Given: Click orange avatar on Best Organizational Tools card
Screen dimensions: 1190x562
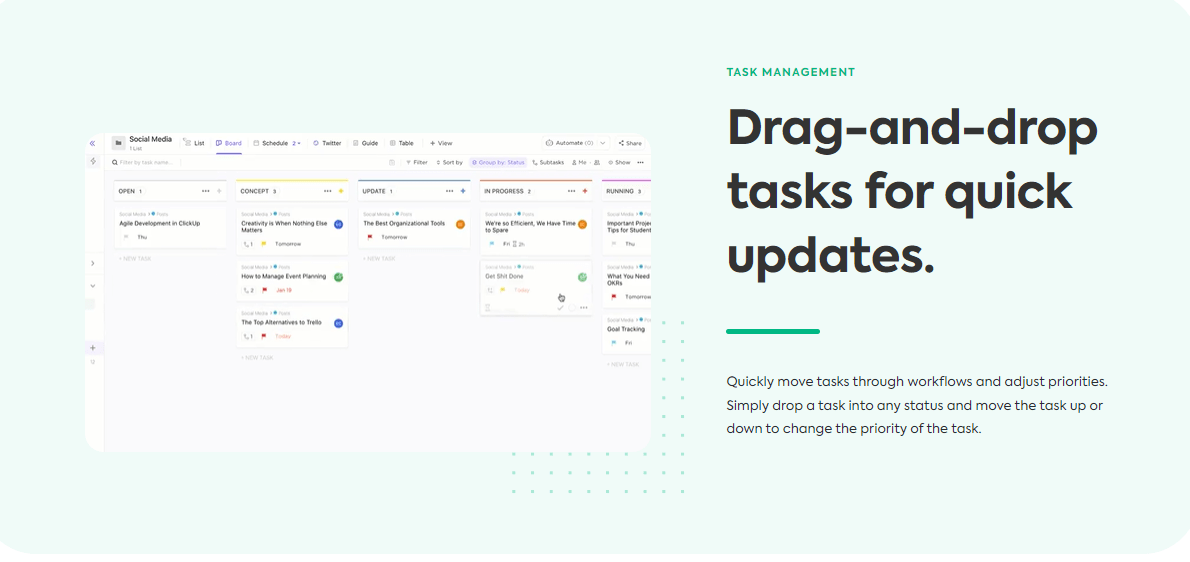Looking at the screenshot, I should [x=460, y=224].
